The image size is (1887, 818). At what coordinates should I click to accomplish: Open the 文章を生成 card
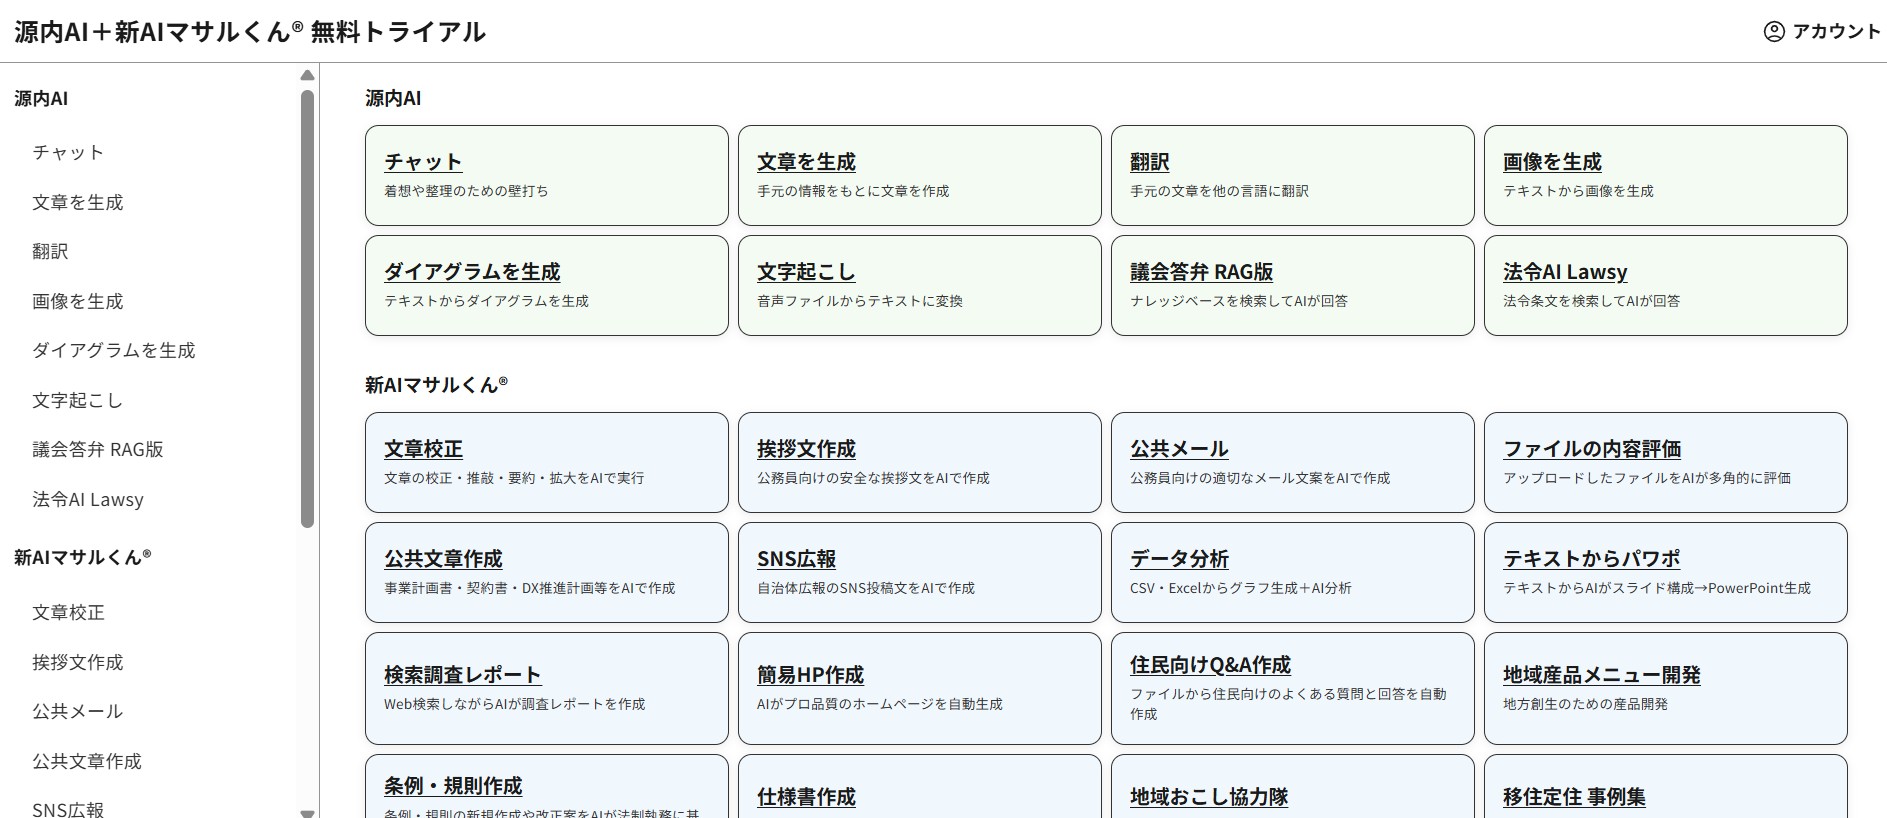point(920,175)
